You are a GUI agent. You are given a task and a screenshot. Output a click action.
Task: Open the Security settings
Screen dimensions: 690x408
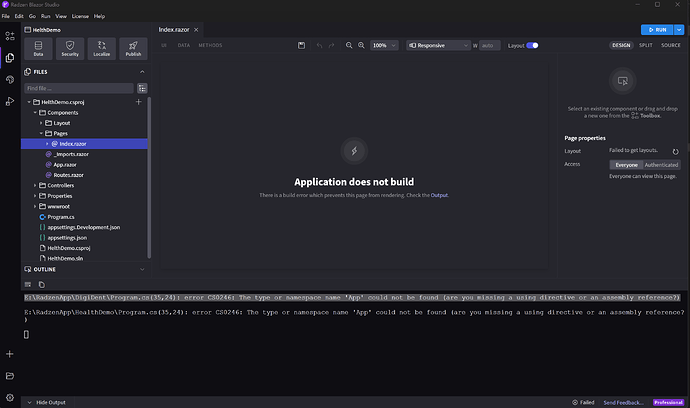(70, 49)
